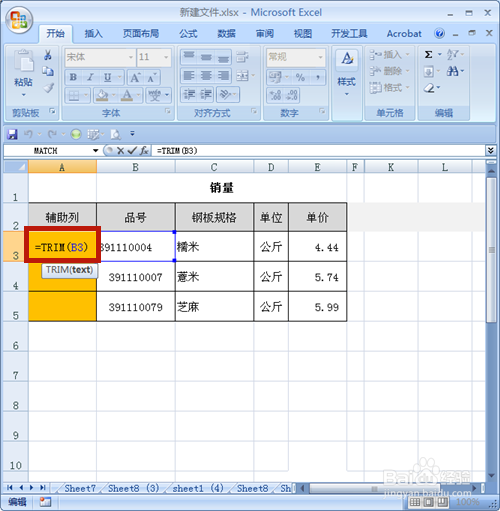The height and width of the screenshot is (511, 500).
Task: Click the vertical scrollbar thumb
Action: click(x=491, y=250)
